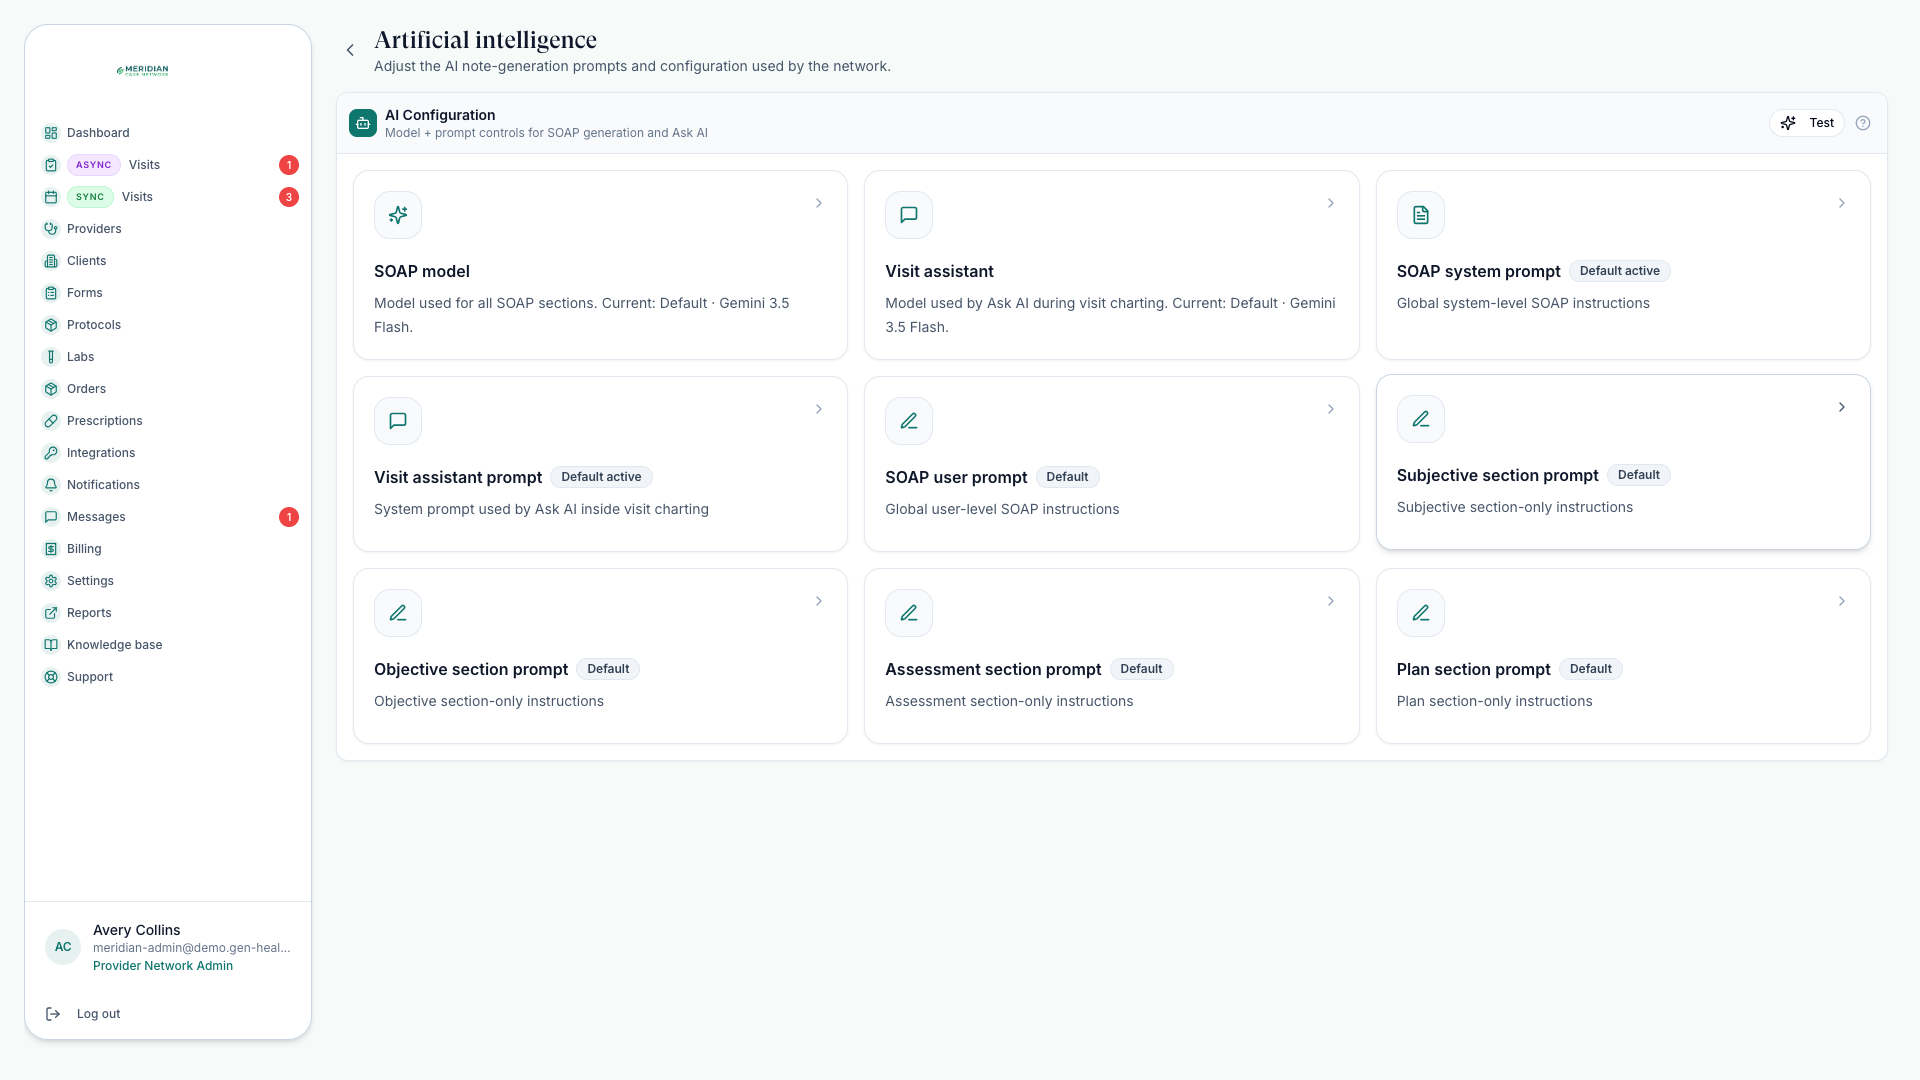Click the SOAP system prompt document icon
The height and width of the screenshot is (1080, 1920).
[1421, 215]
